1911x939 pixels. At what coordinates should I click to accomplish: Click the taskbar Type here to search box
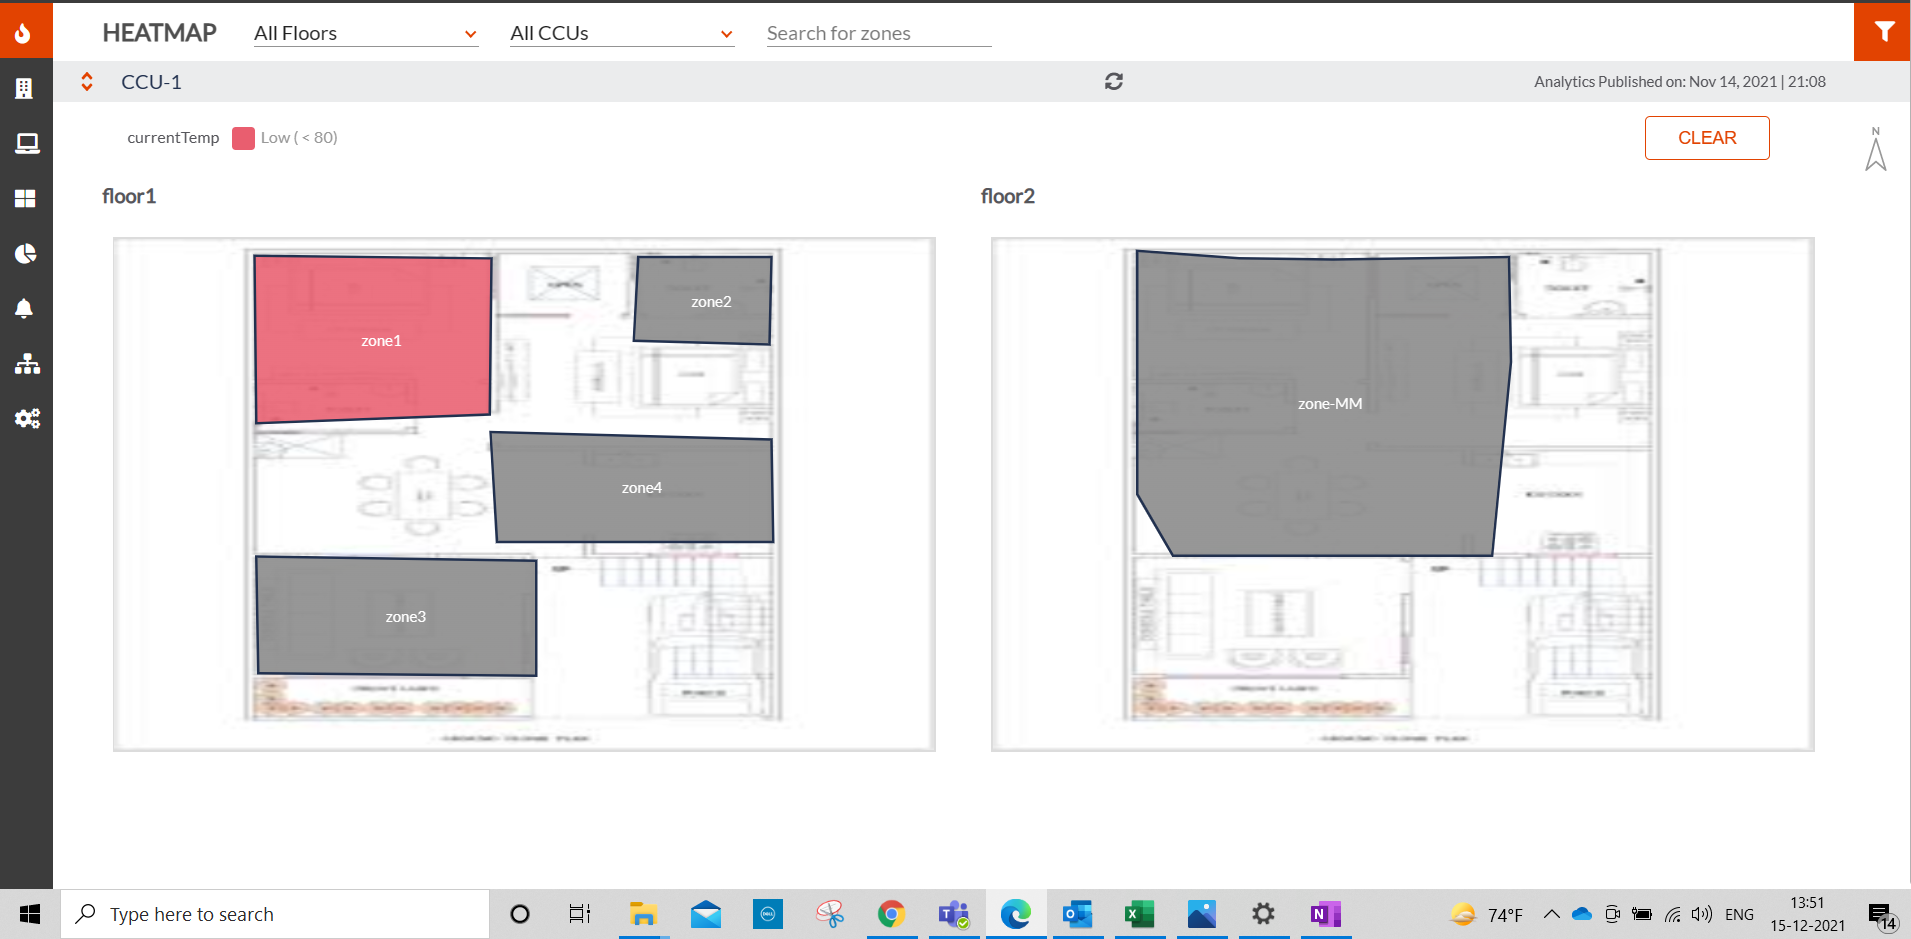coord(275,914)
